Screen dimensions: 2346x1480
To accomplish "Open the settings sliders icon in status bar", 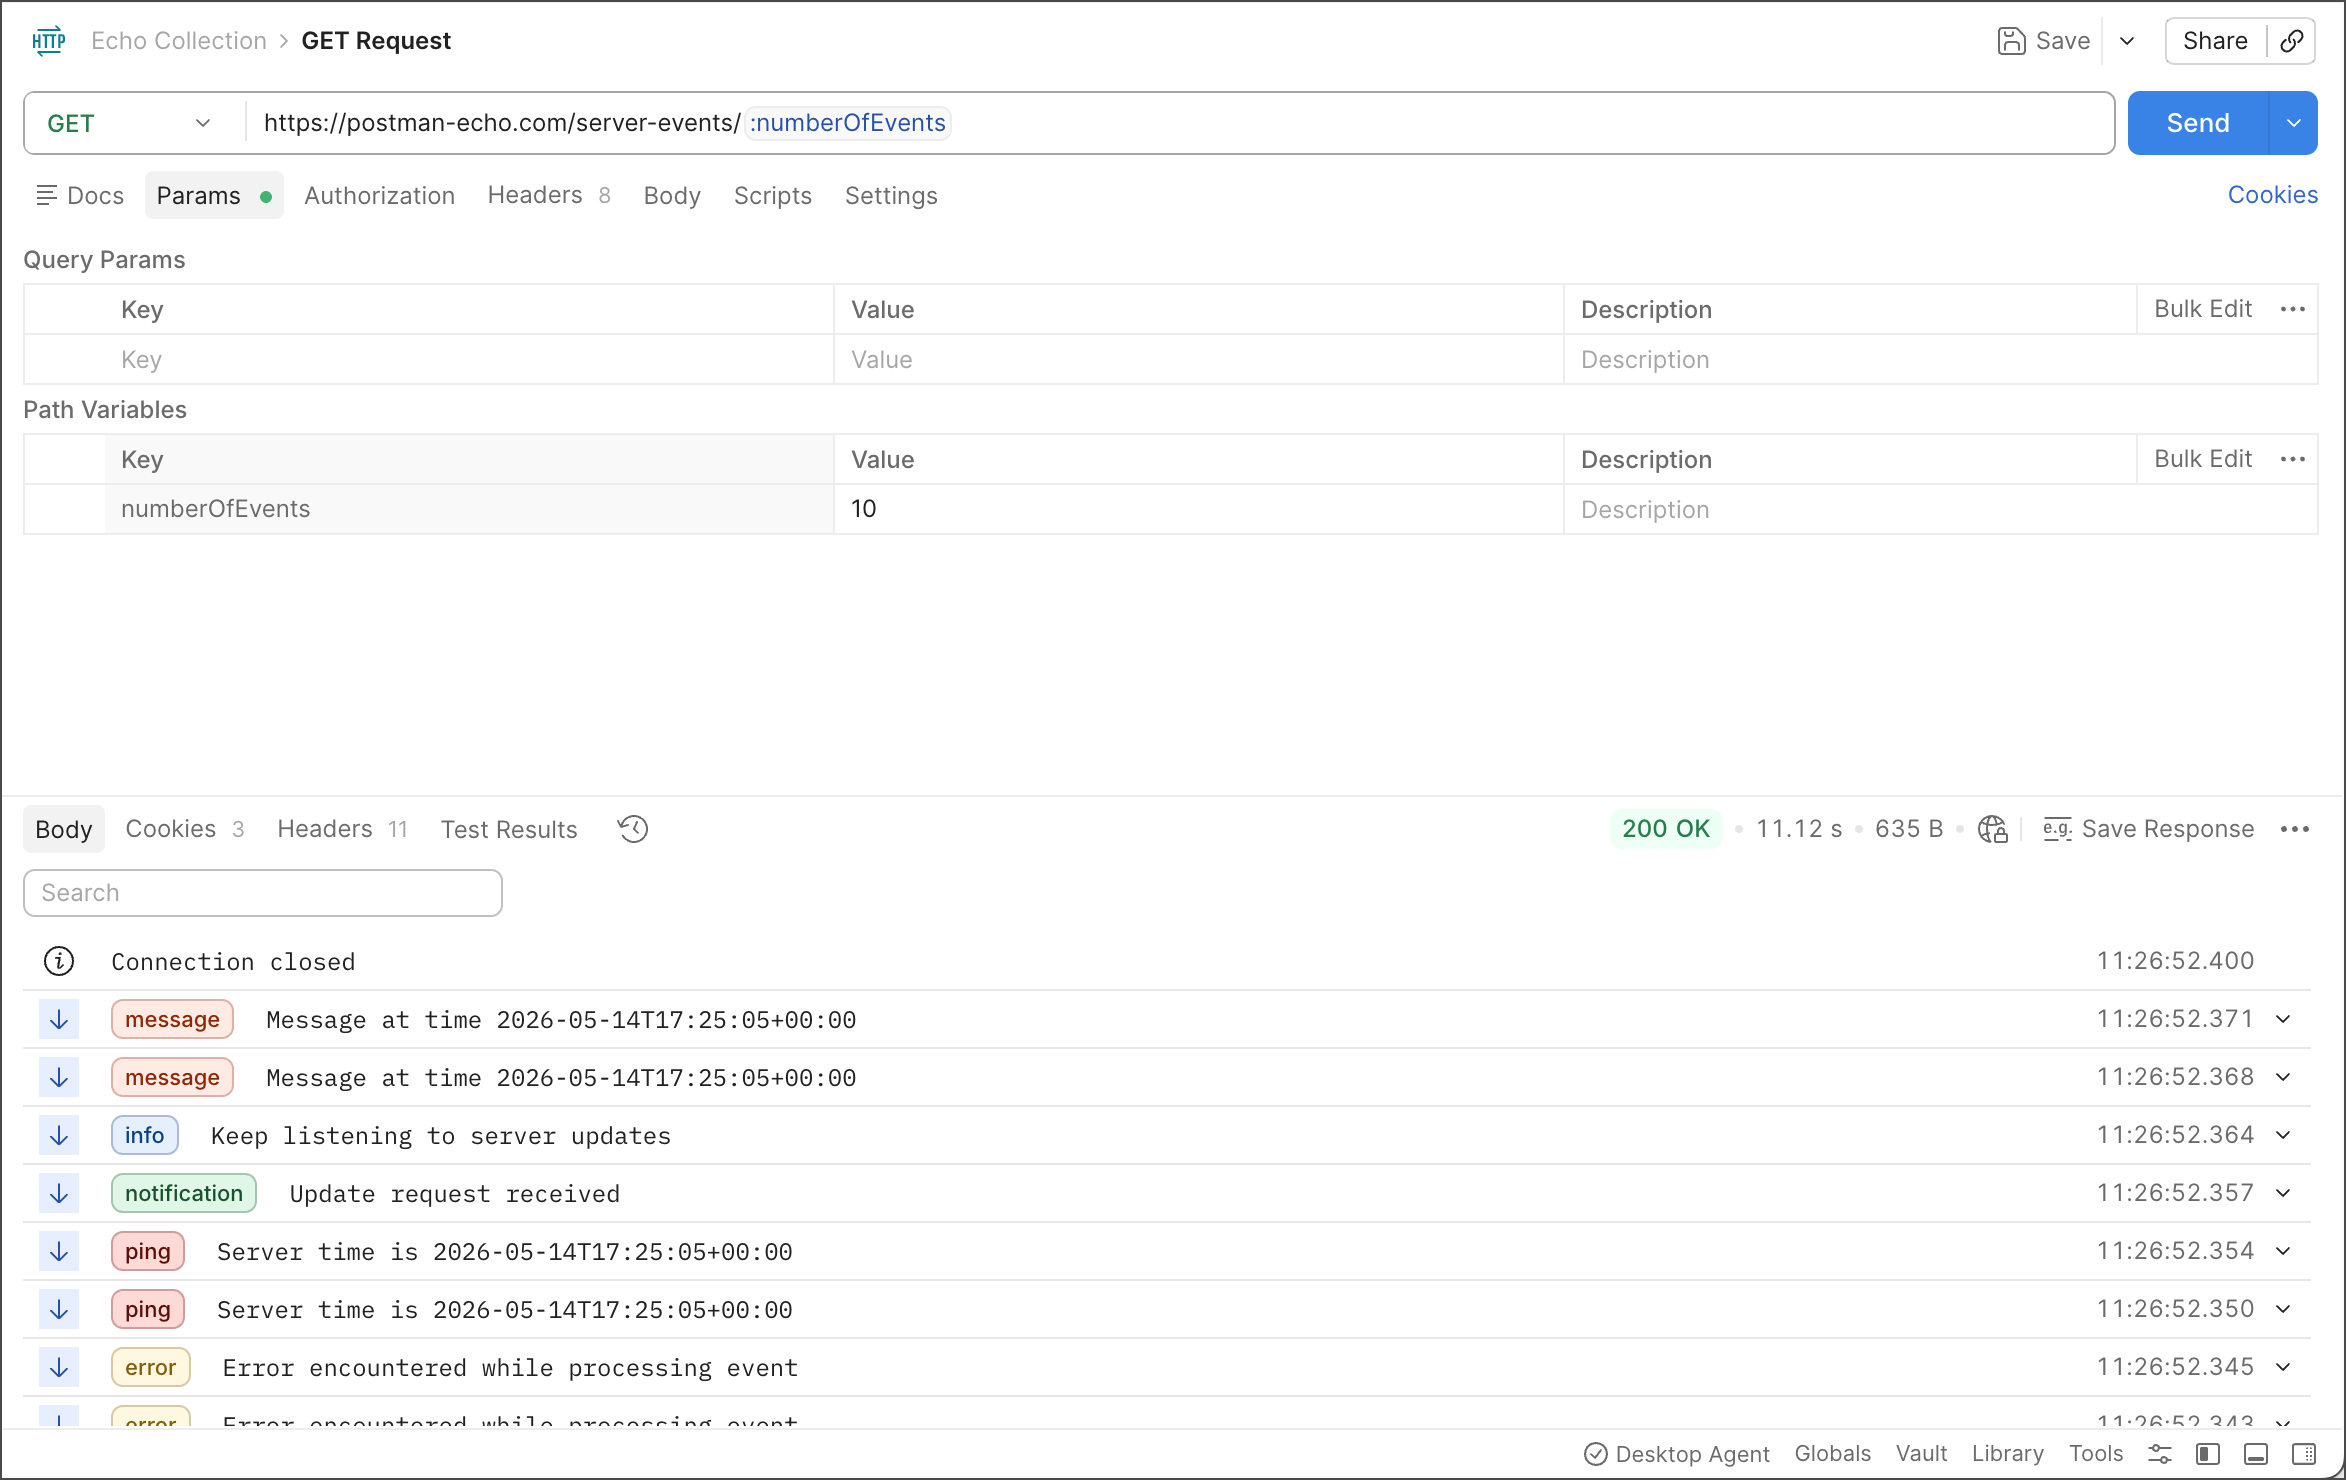I will pos(2159,1454).
